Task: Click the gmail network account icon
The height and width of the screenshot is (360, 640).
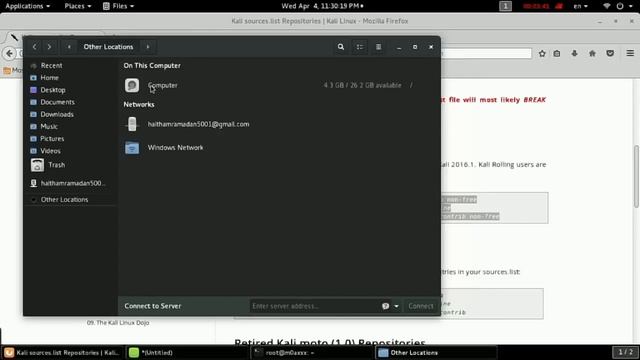Action: click(x=132, y=124)
